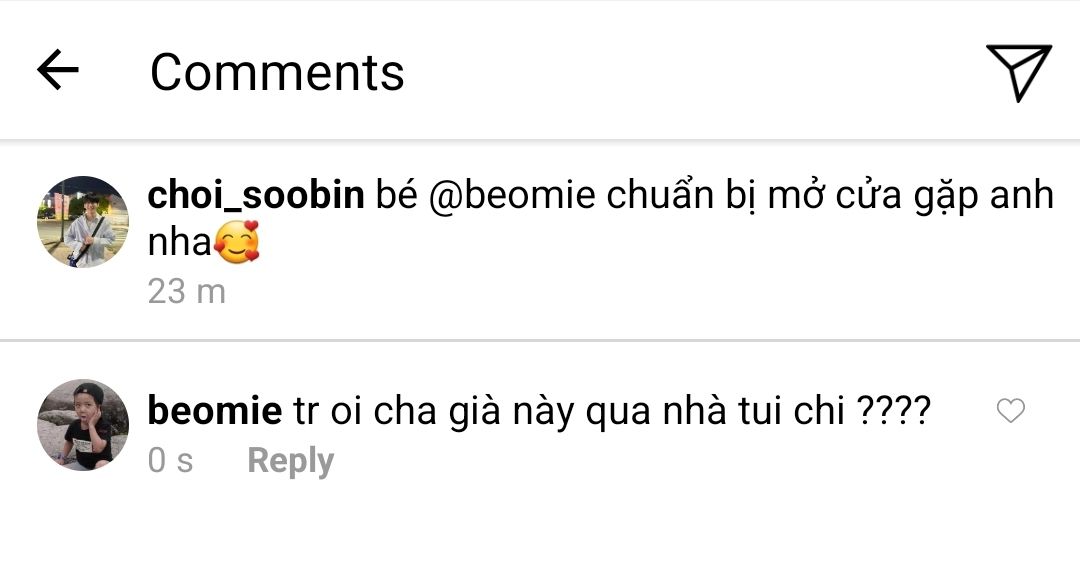Viewport: 1080px width, 563px height.
Task: Select 'tr oi' at start of comment
Action: [x=327, y=411]
